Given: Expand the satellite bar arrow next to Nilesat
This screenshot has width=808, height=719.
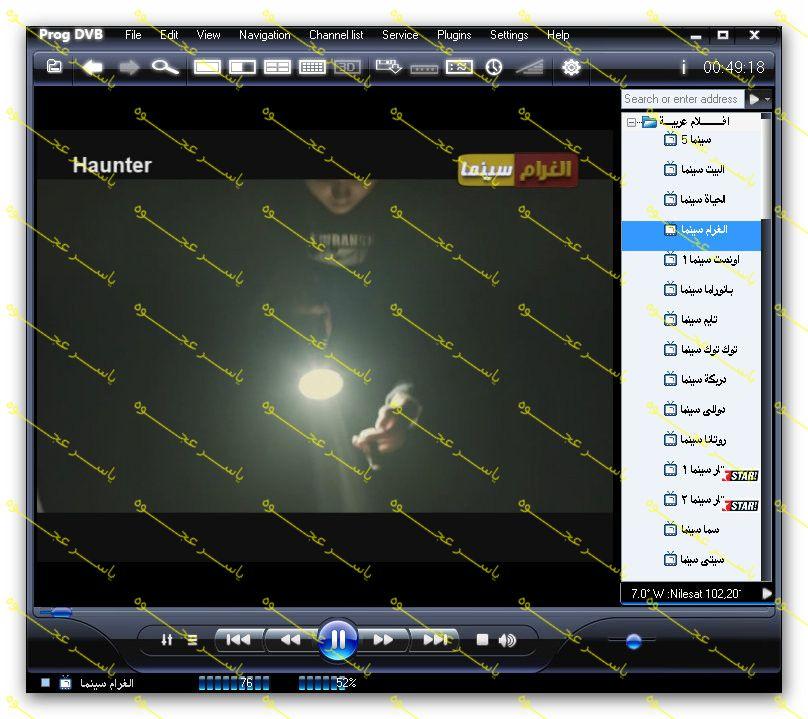Looking at the screenshot, I should point(767,594).
